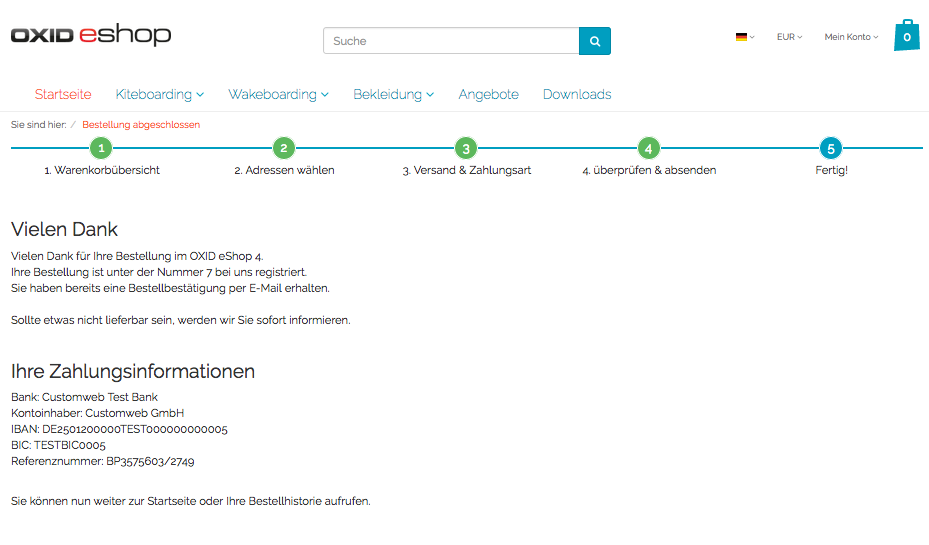Go to the Startseite menu item
This screenshot has height=545, width=929.
63,94
